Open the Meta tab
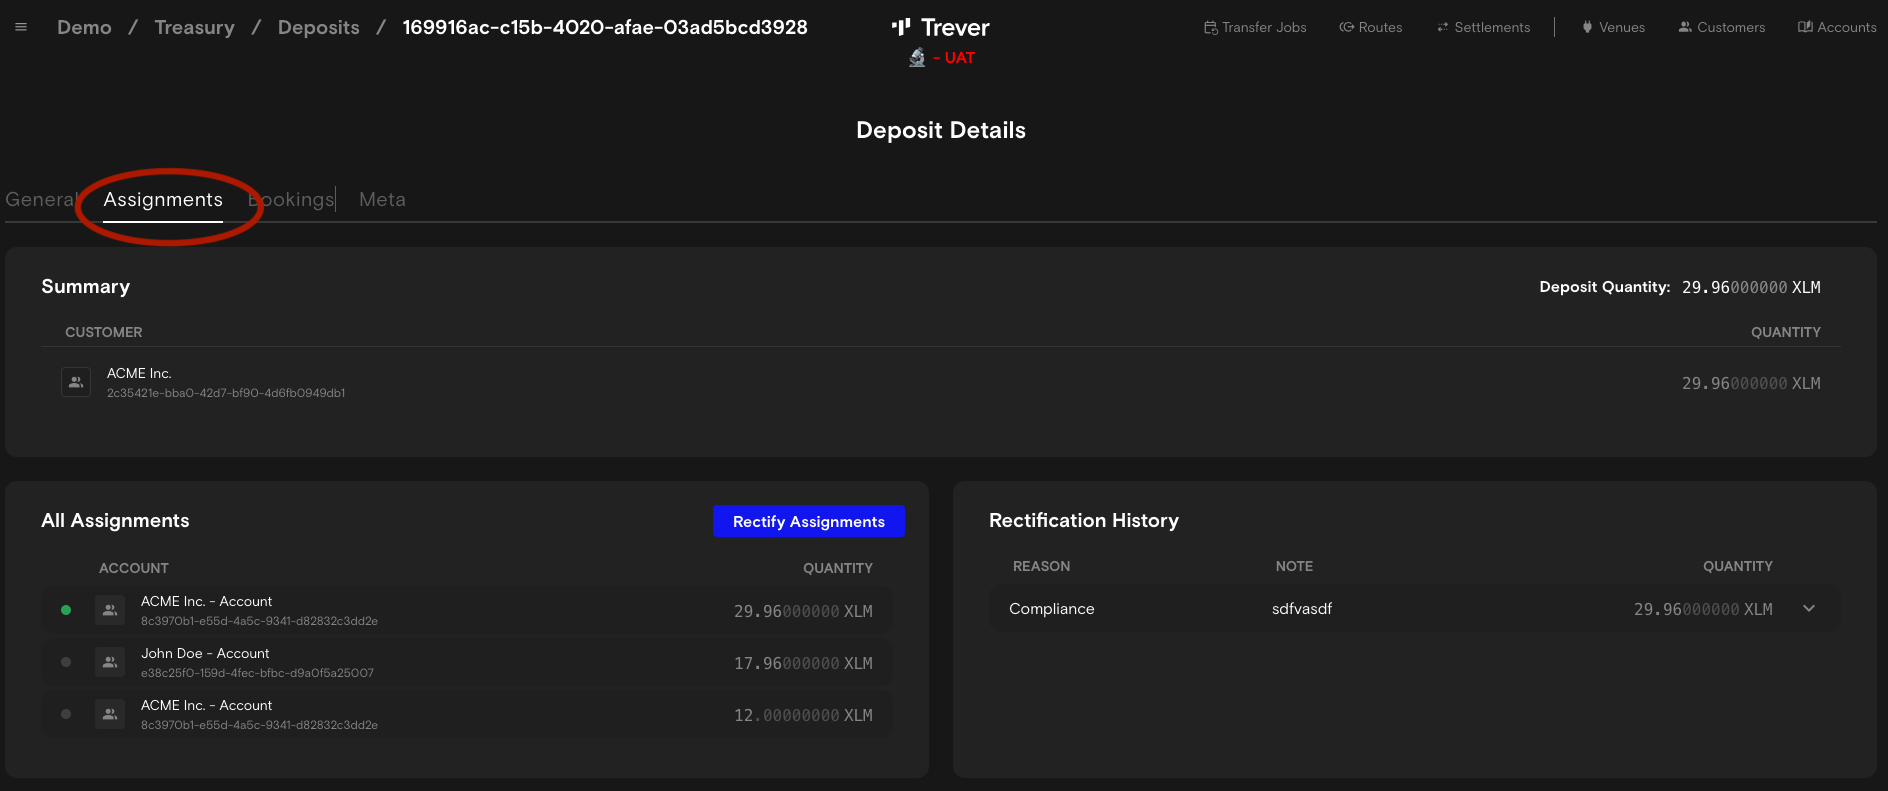Viewport: 1888px width, 791px height. tap(382, 200)
